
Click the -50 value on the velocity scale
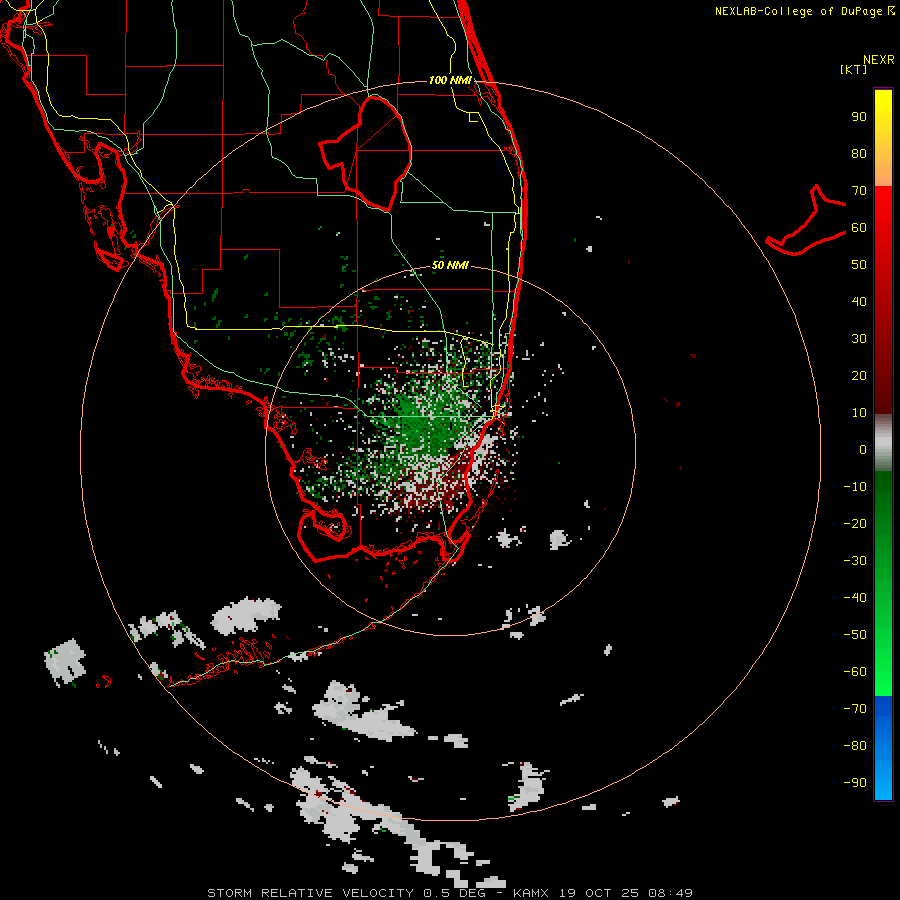coord(855,635)
